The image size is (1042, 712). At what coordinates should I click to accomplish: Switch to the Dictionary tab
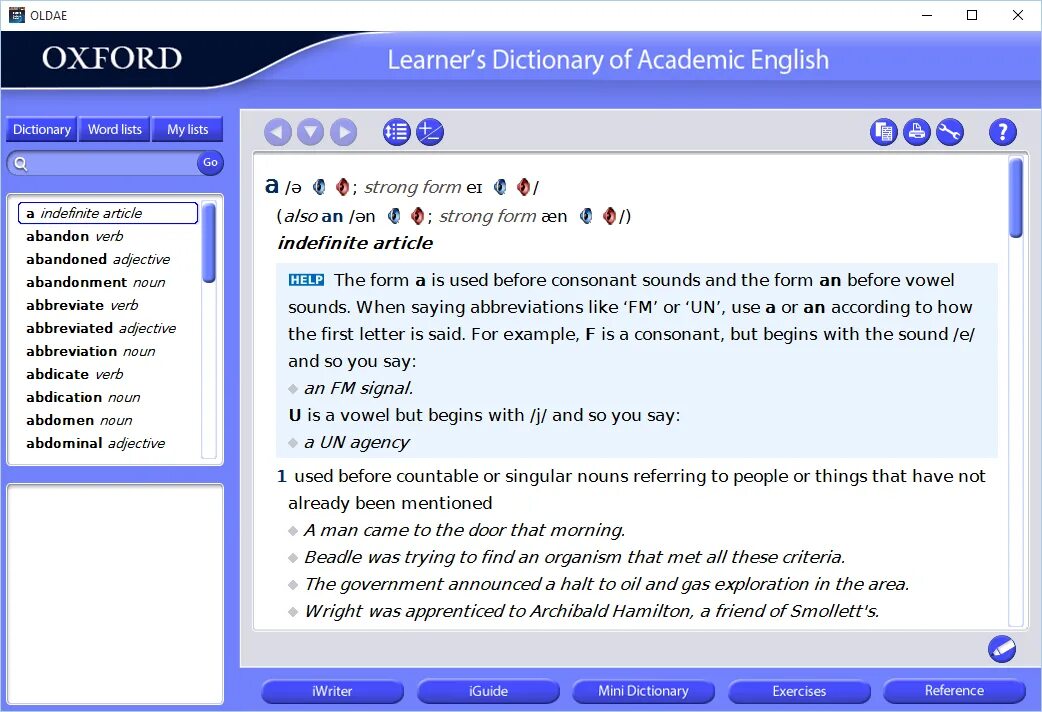[42, 130]
